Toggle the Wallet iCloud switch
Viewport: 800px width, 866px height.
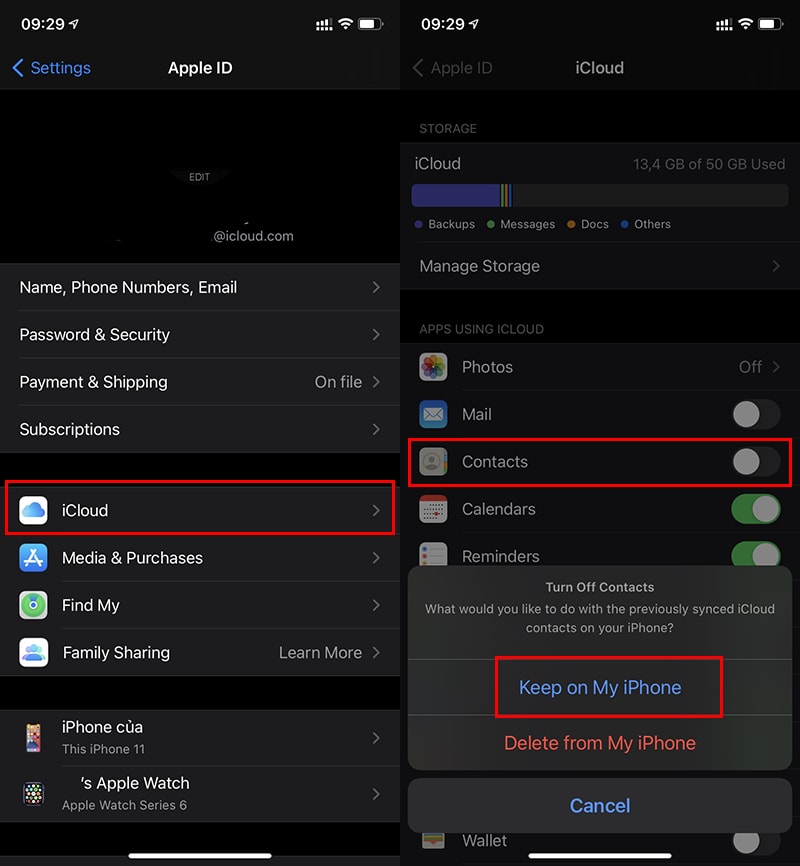(756, 841)
